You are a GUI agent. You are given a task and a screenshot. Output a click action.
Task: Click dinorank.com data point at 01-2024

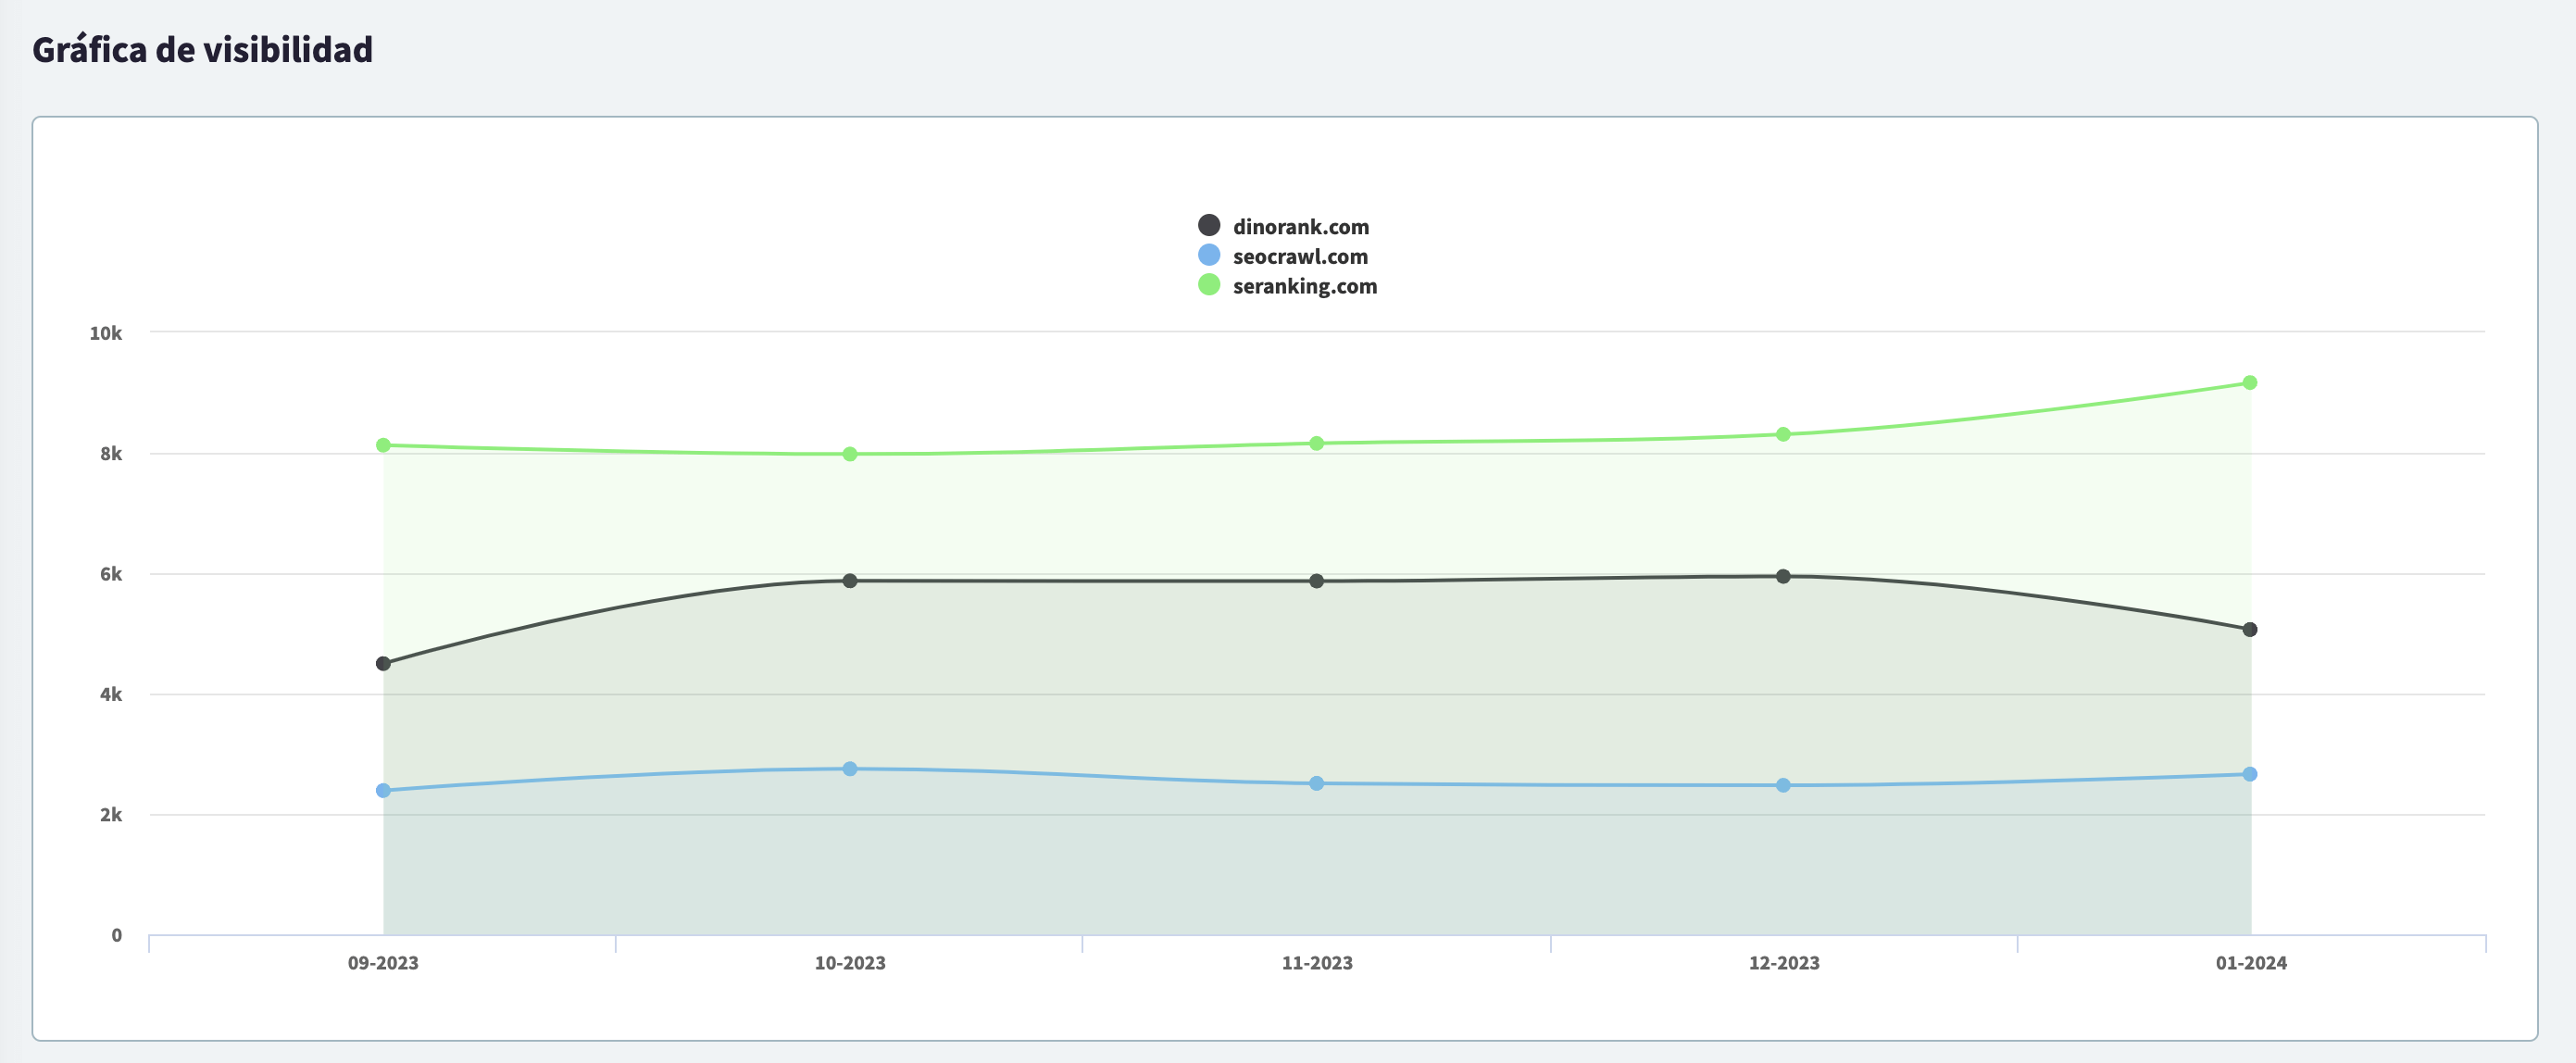[x=2250, y=630]
